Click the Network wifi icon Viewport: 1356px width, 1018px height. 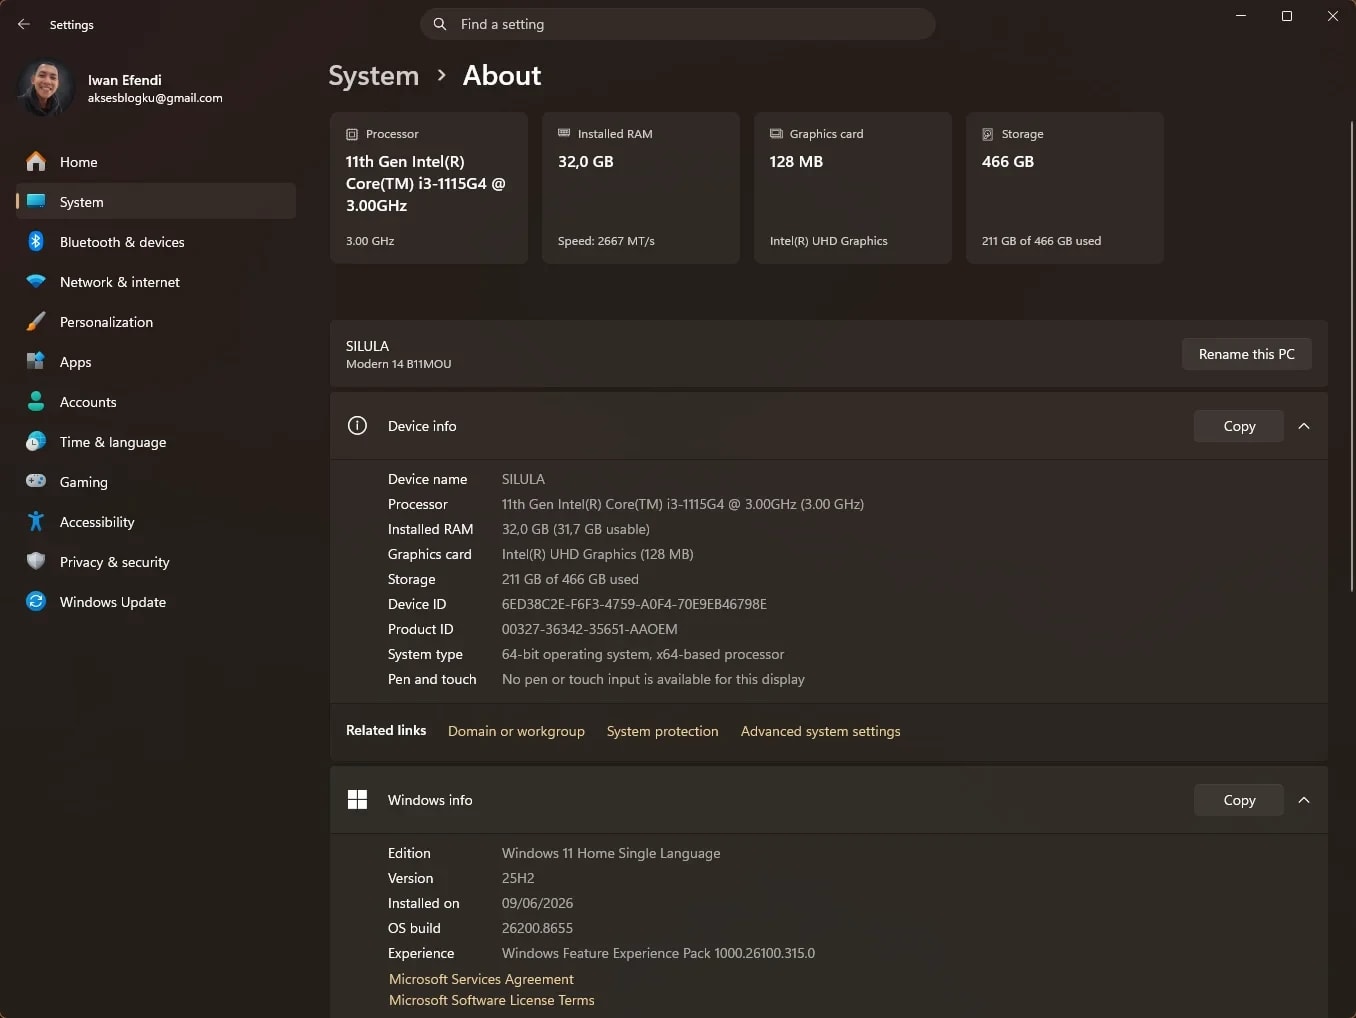pos(36,282)
